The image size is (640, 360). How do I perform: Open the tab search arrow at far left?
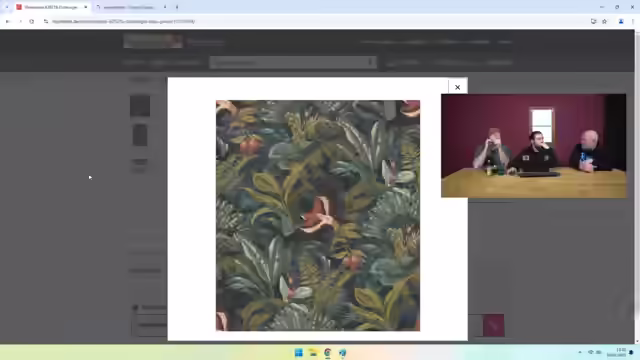[7, 7]
